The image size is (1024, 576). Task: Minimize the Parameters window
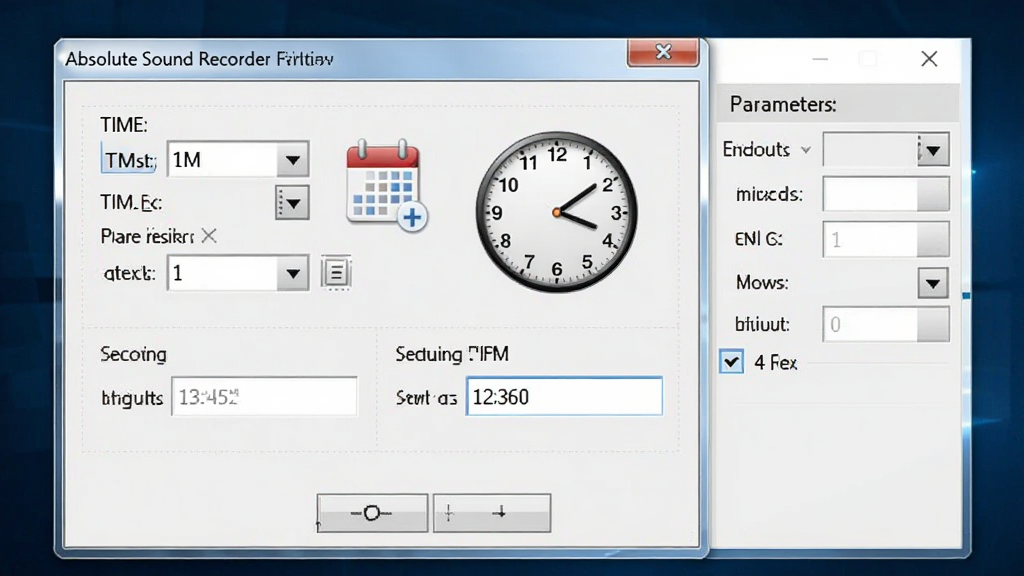click(820, 59)
